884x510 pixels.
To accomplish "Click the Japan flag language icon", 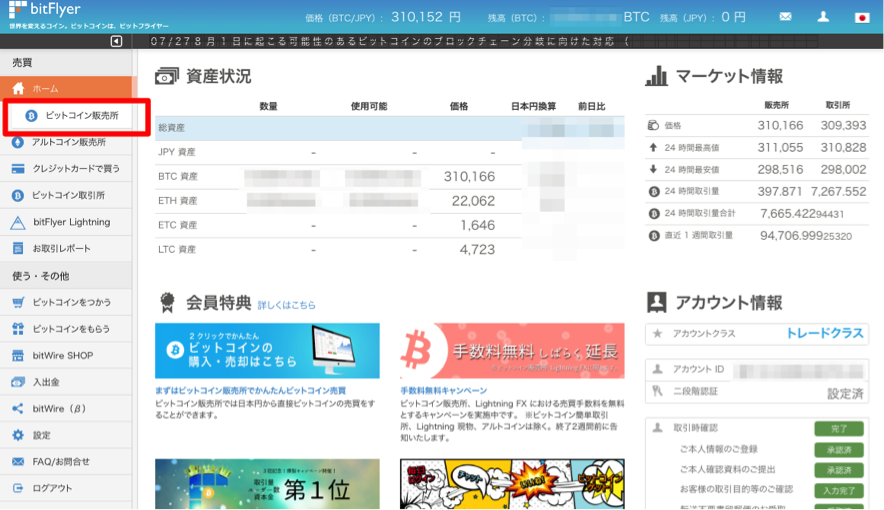I will coord(861,17).
